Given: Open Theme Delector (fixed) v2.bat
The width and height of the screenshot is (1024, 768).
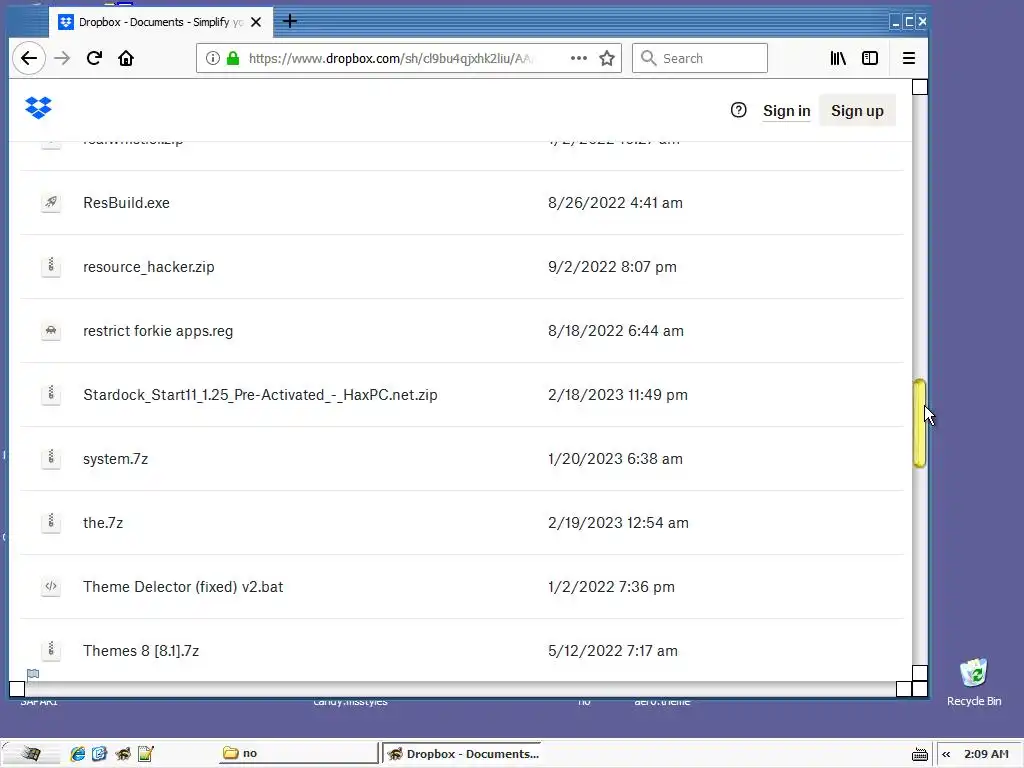Looking at the screenshot, I should click(183, 587).
